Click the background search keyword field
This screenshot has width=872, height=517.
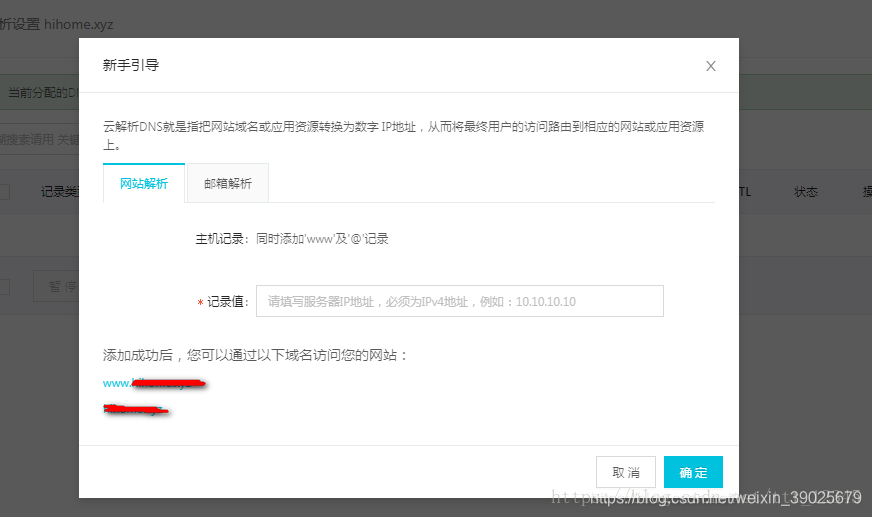point(39,139)
